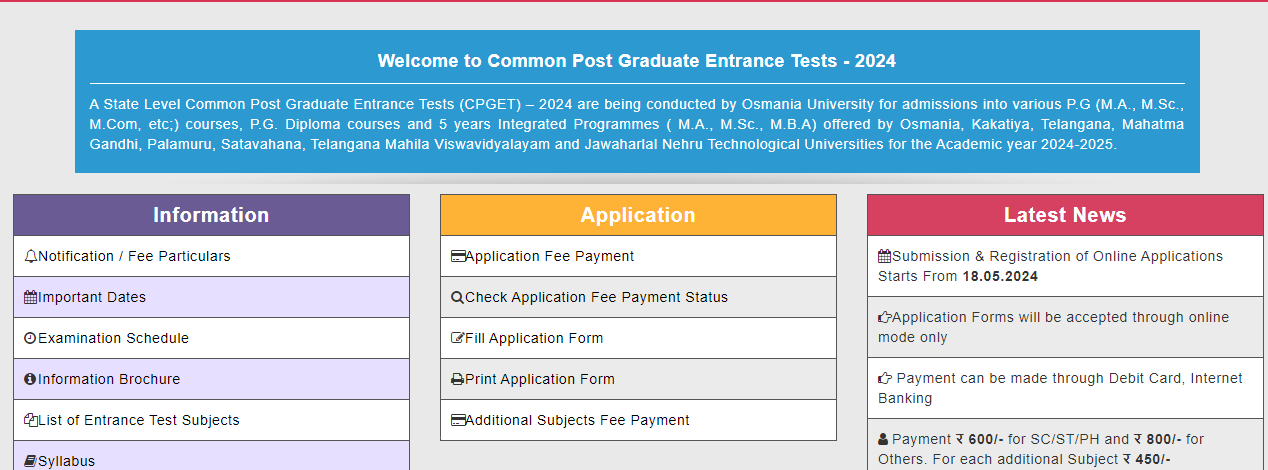Click the info icon next to Information Brochure
The width and height of the screenshot is (1268, 470).
[x=30, y=380]
